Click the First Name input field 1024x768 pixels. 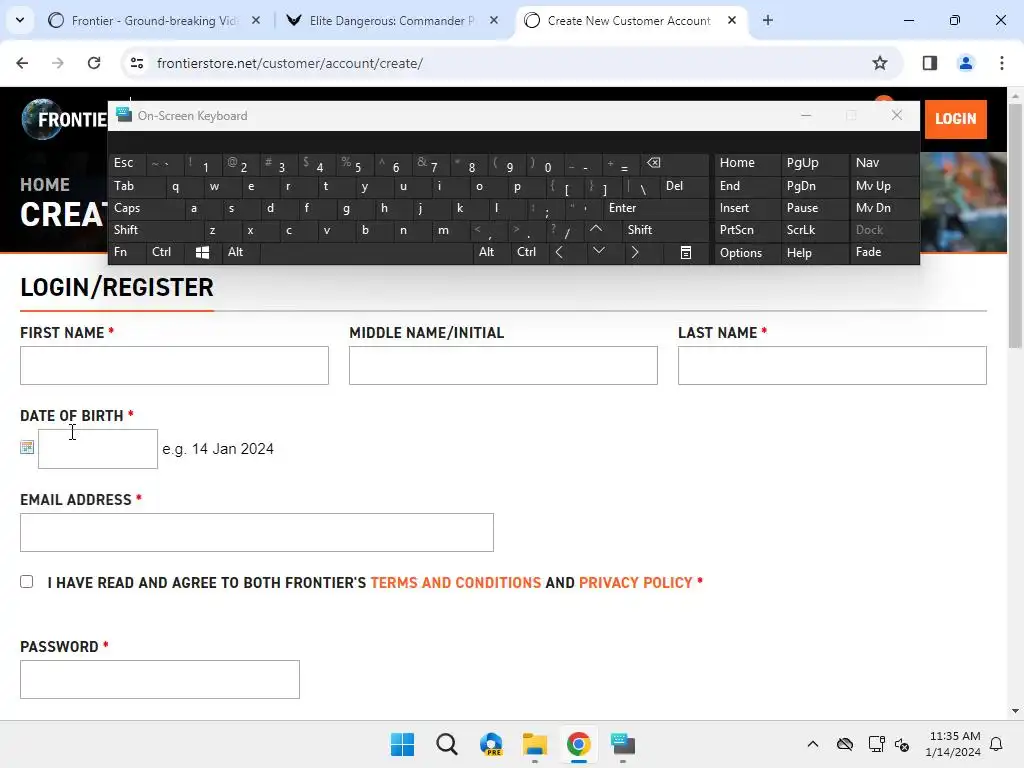point(174,365)
